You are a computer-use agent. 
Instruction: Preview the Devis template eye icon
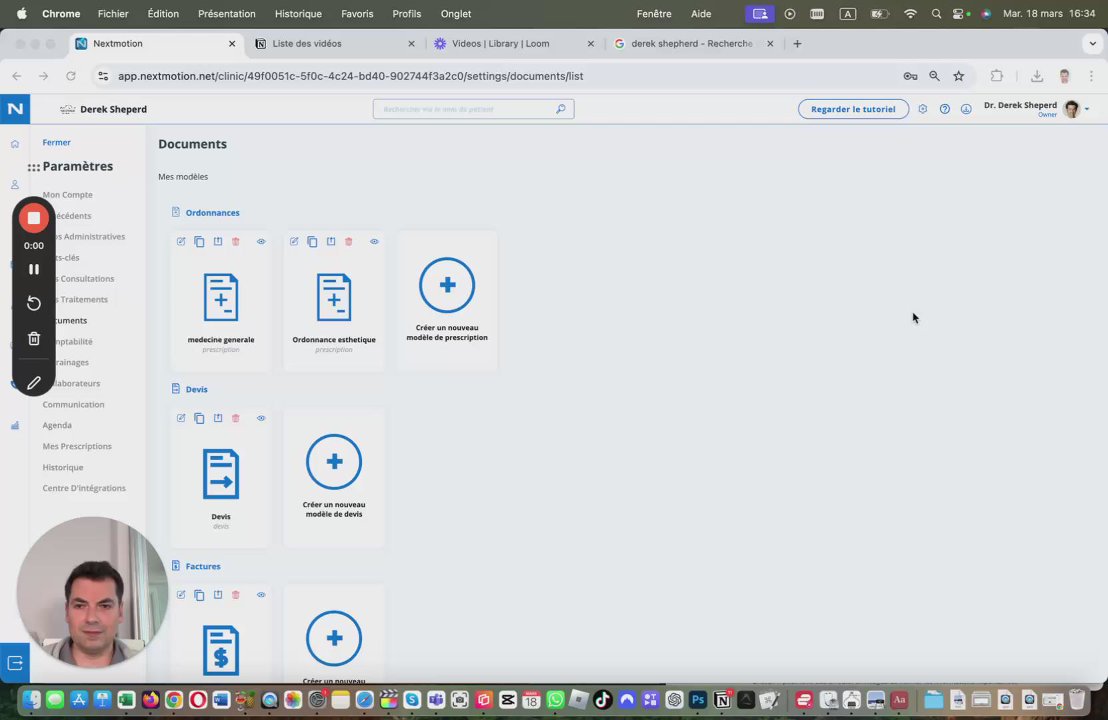point(261,418)
